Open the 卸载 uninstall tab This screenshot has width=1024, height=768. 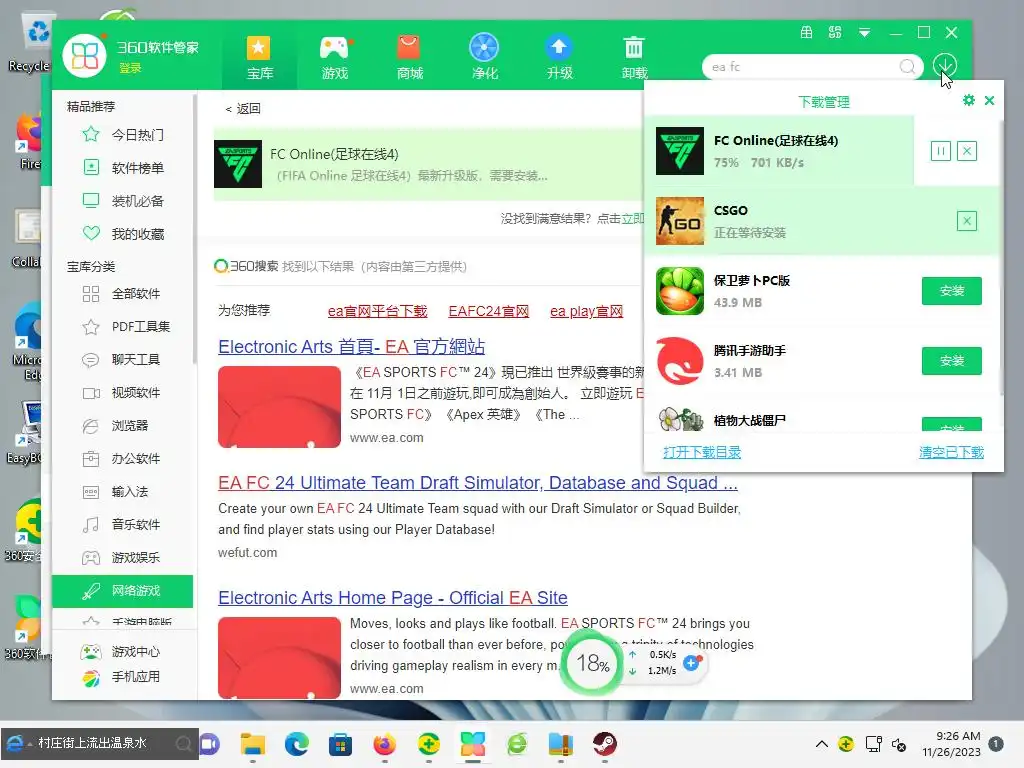coord(634,57)
